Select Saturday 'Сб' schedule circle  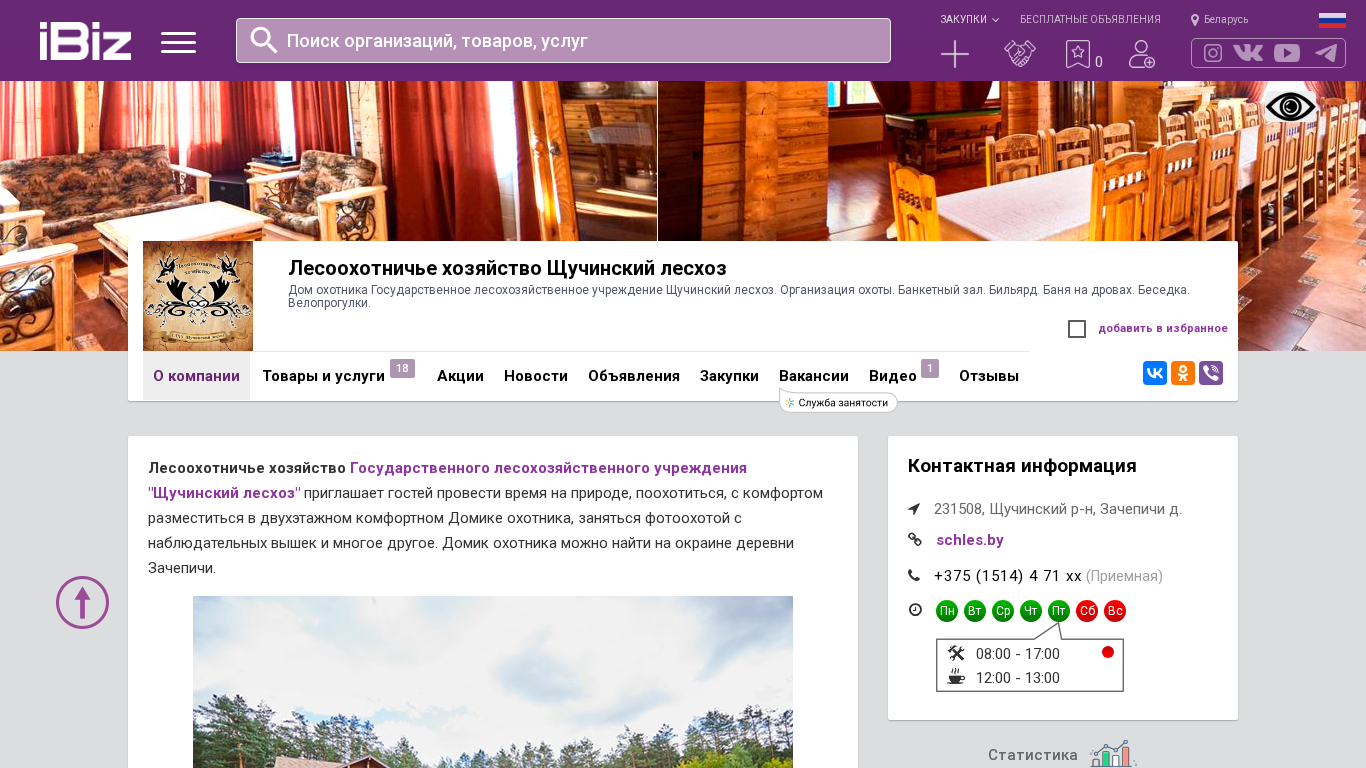pos(1087,611)
